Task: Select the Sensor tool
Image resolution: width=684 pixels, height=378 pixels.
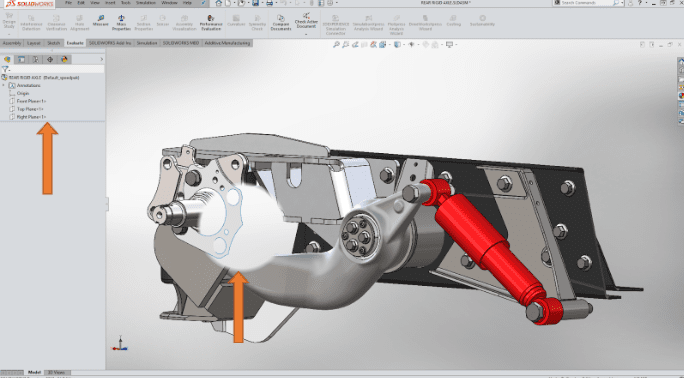Action: [163, 20]
